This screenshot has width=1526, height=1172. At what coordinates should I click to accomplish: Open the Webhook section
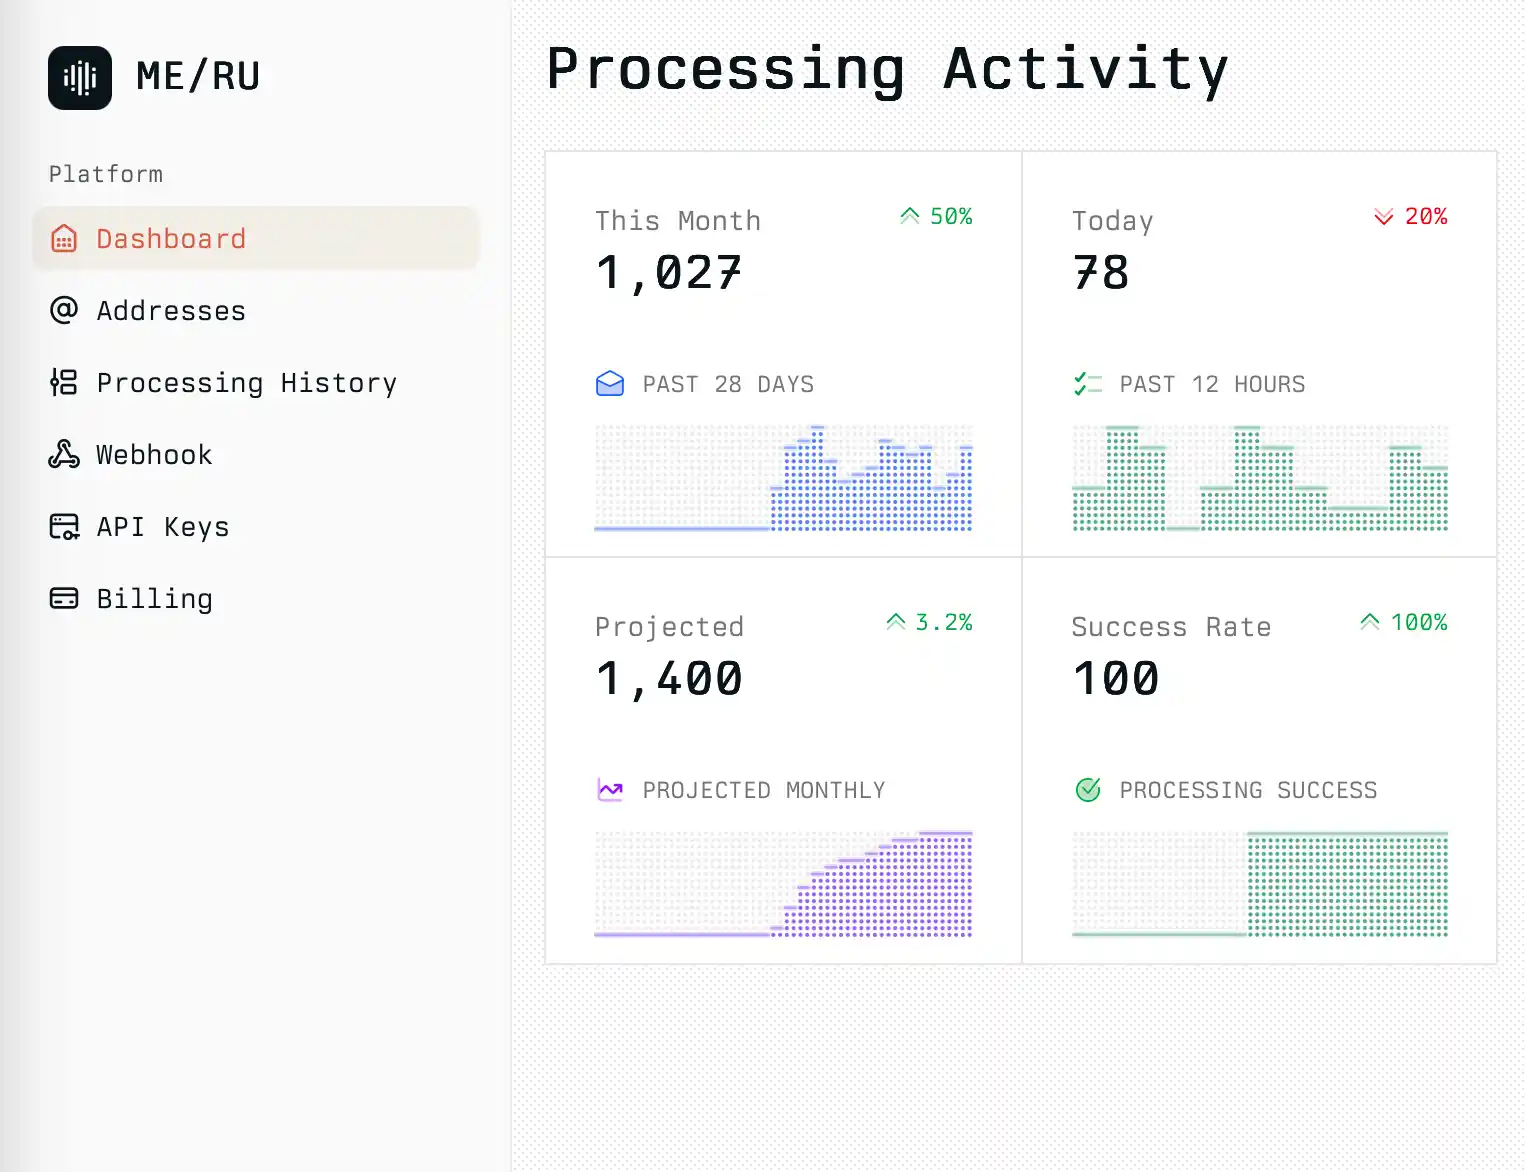[154, 455]
